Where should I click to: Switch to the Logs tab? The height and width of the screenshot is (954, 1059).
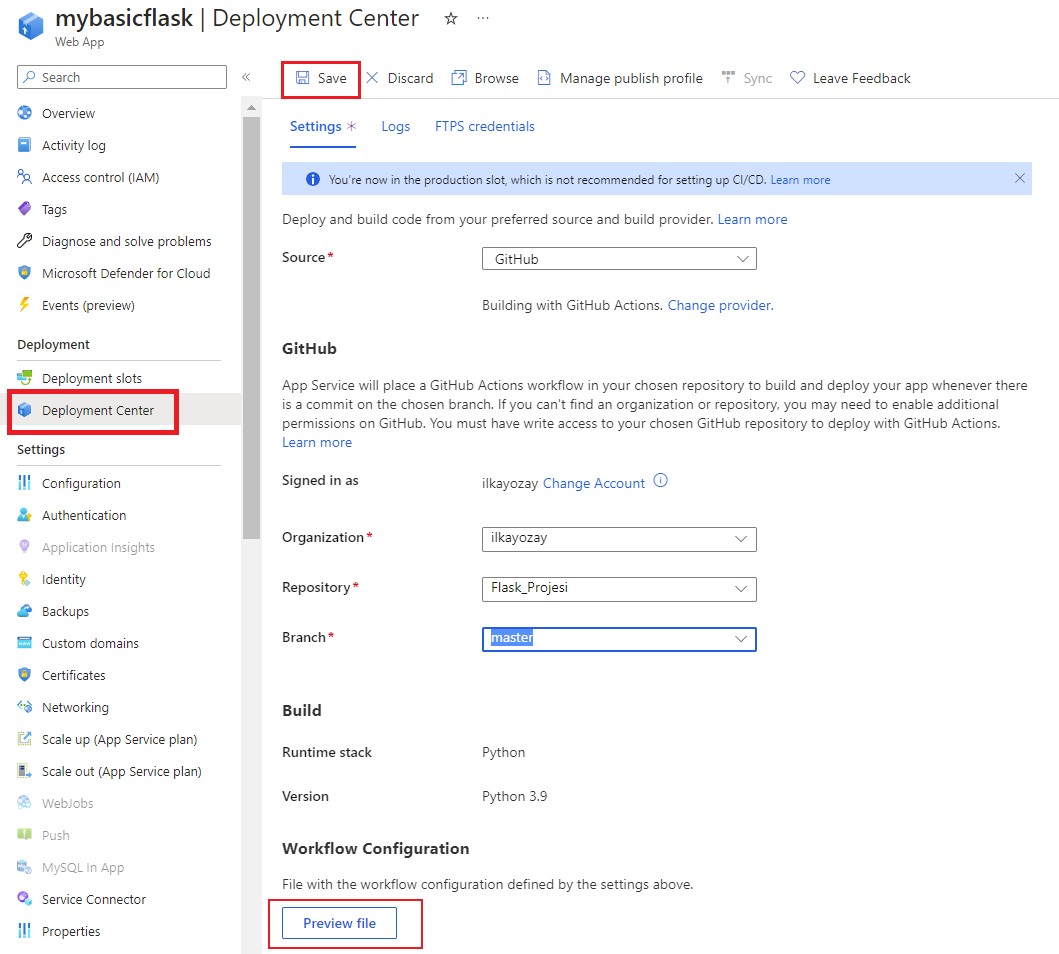tap(395, 127)
